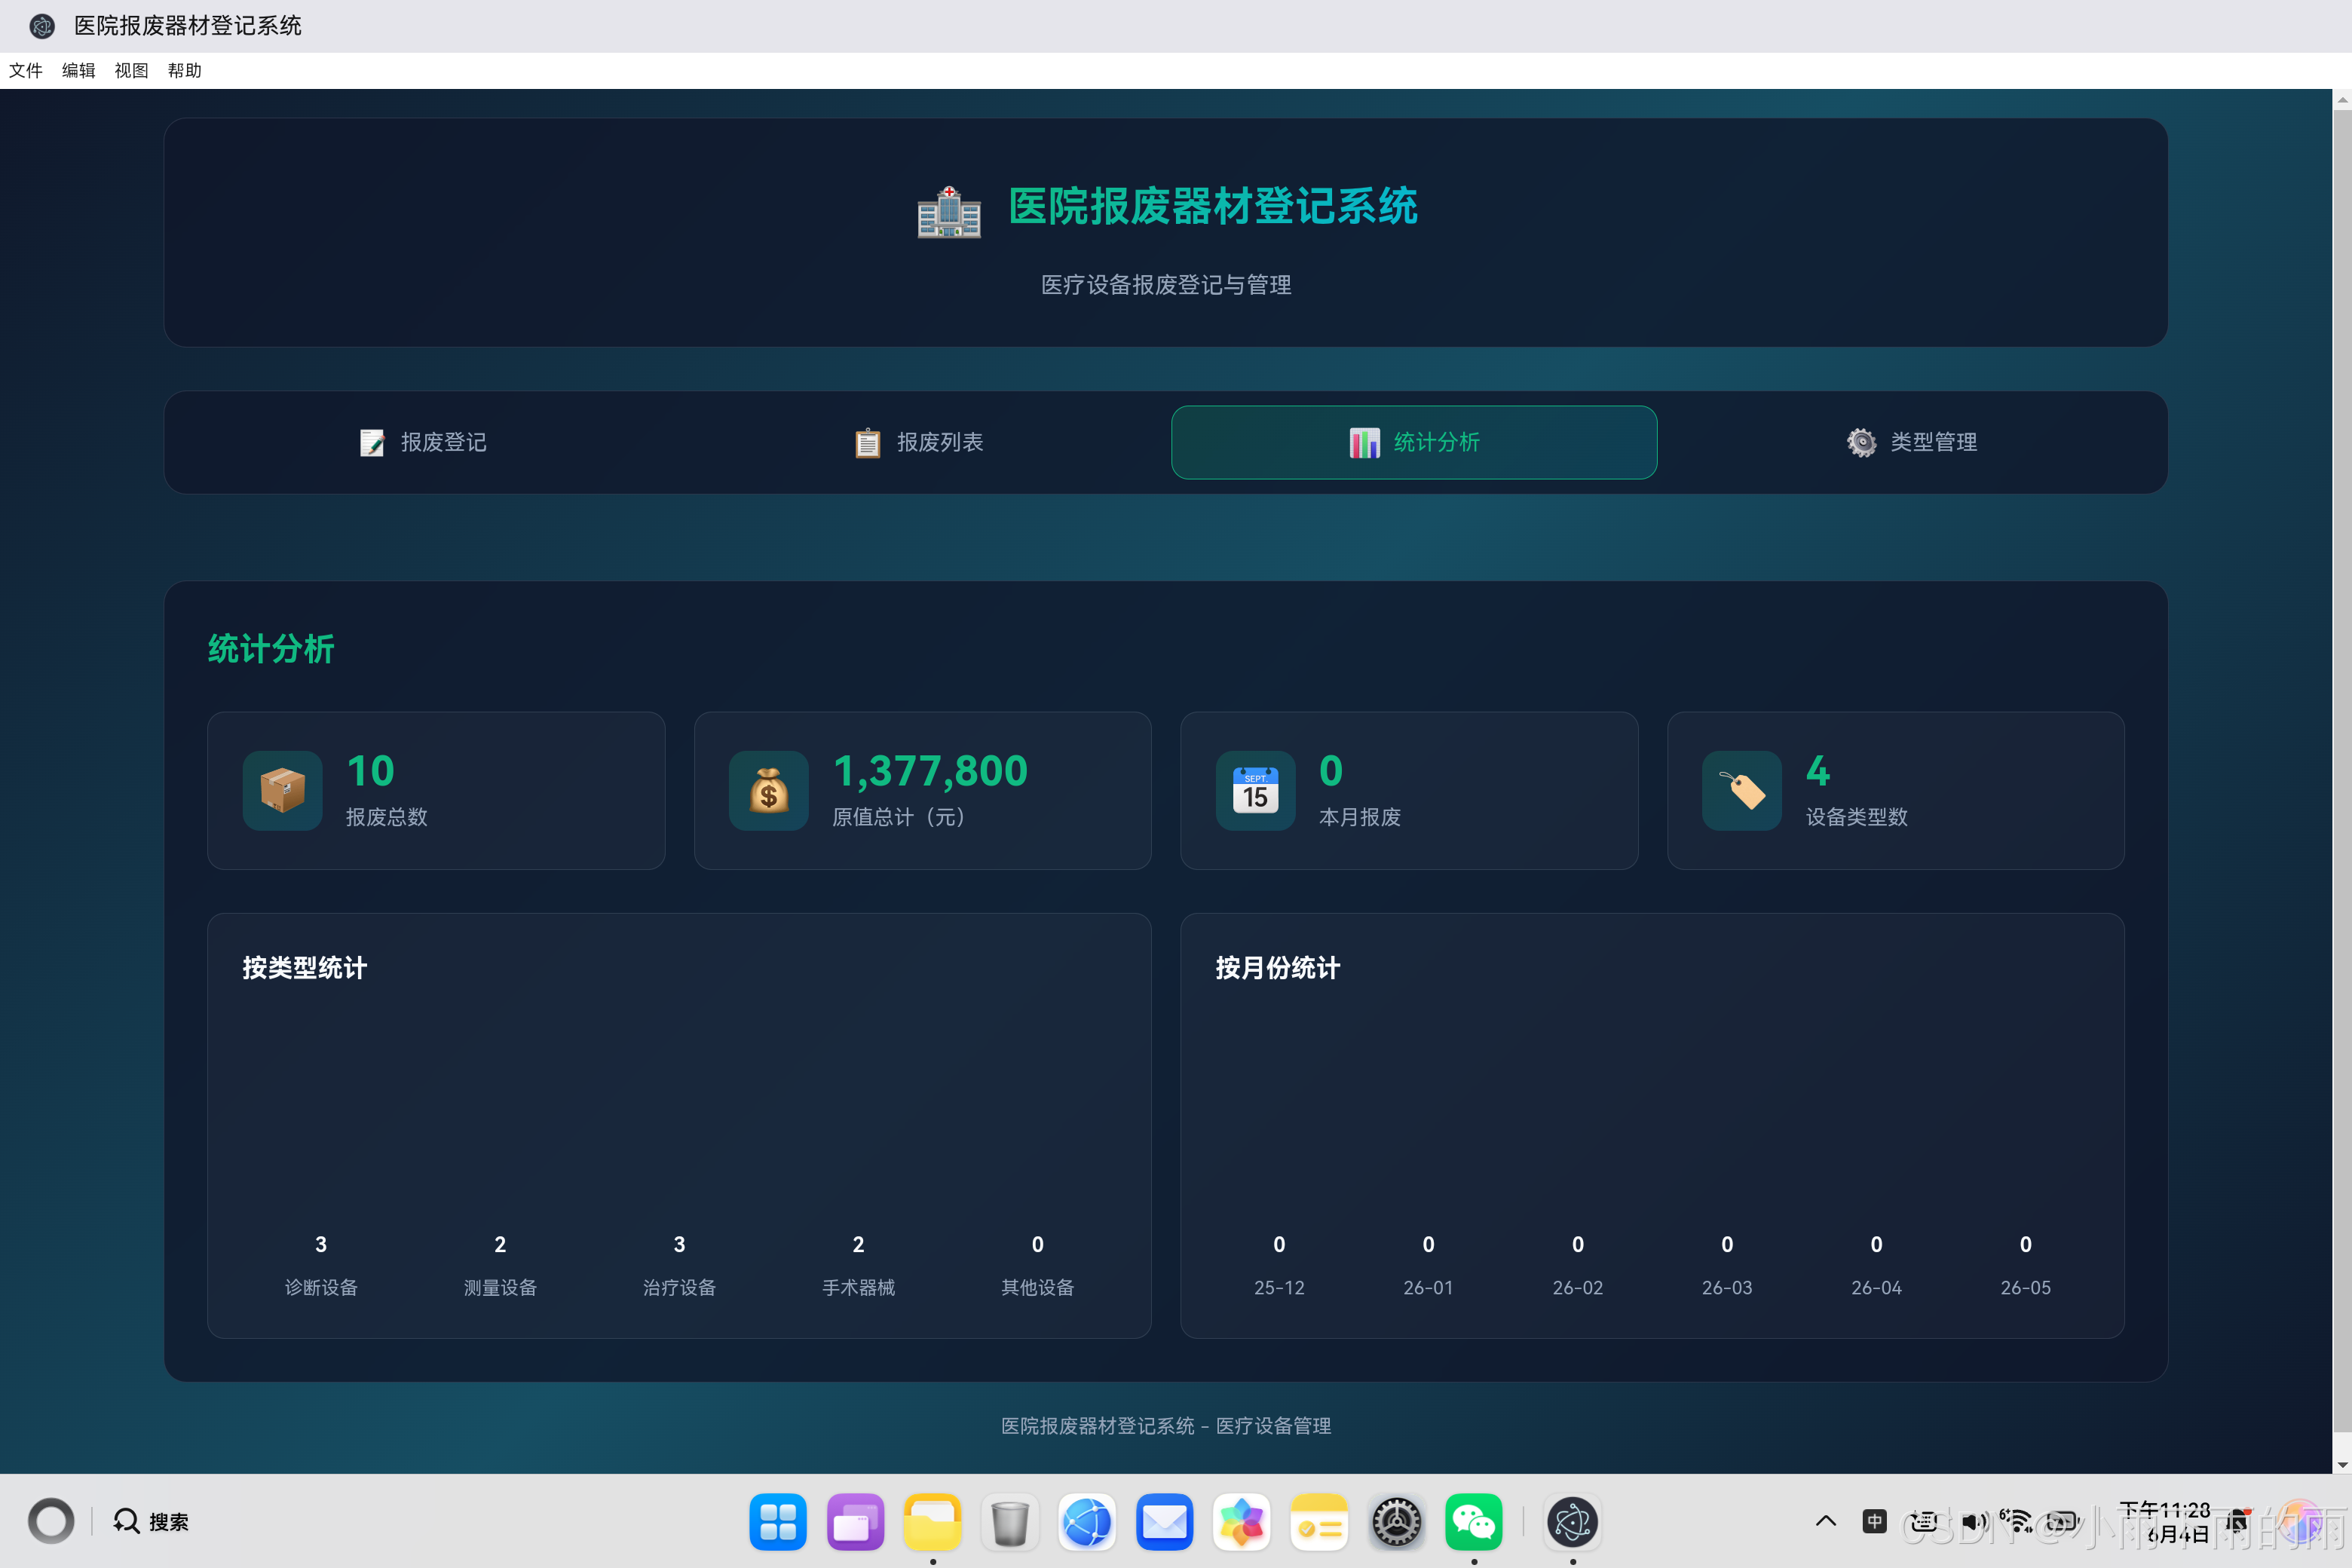
Task: Click the scrollbar up arrow
Action: pos(2342,99)
